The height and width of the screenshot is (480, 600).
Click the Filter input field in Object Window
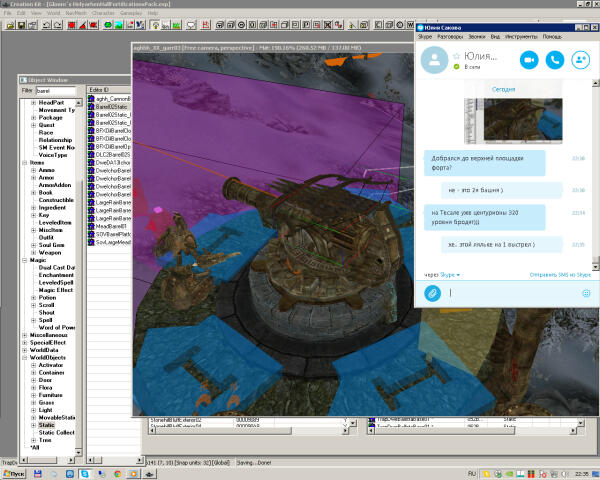[56, 91]
